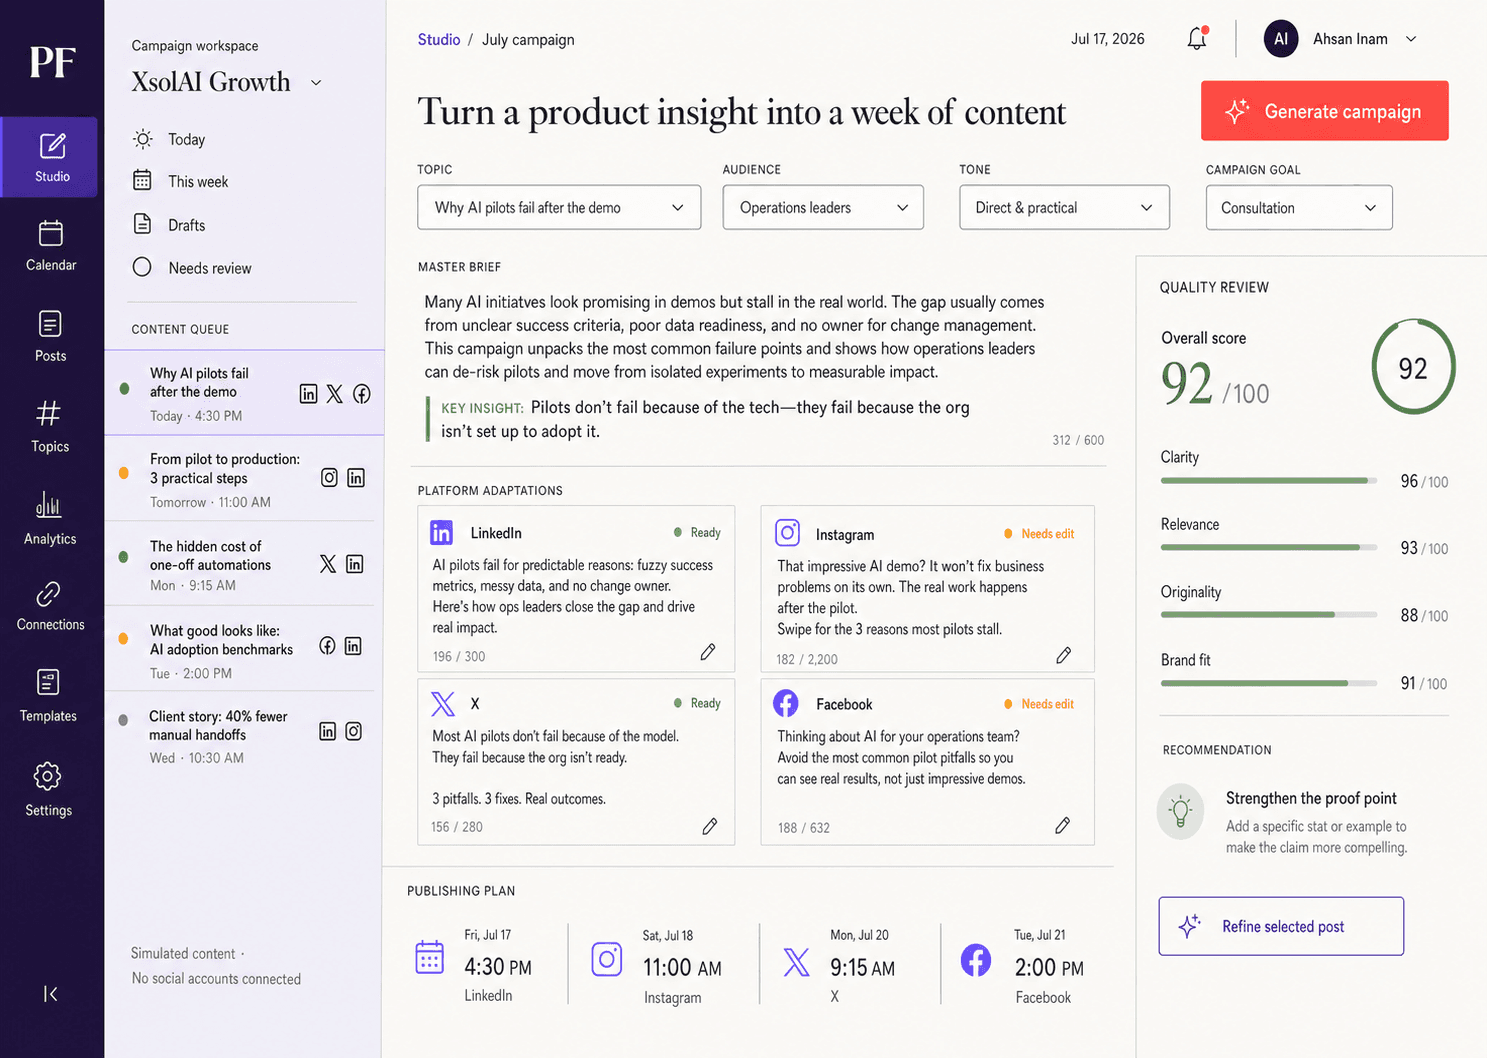Image resolution: width=1487 pixels, height=1058 pixels.
Task: Edit the LinkedIn adaptation with pencil icon
Action: tap(708, 652)
